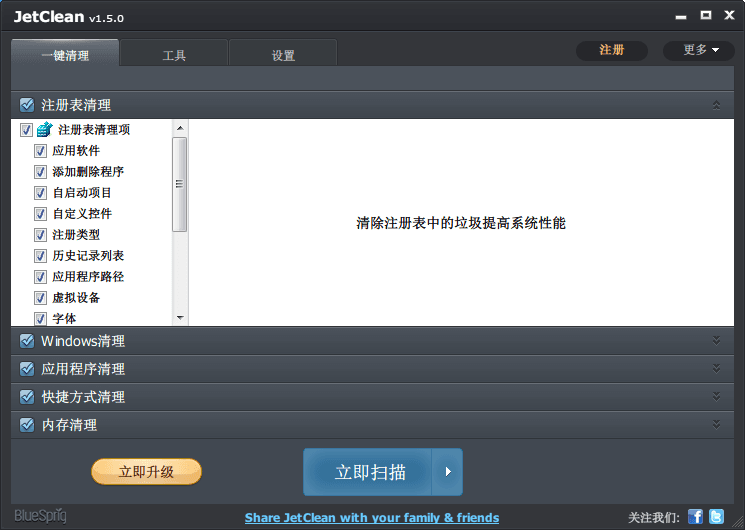Expand the 快捷方式清理 section chevron
This screenshot has width=745, height=530.
pyautogui.click(x=716, y=396)
